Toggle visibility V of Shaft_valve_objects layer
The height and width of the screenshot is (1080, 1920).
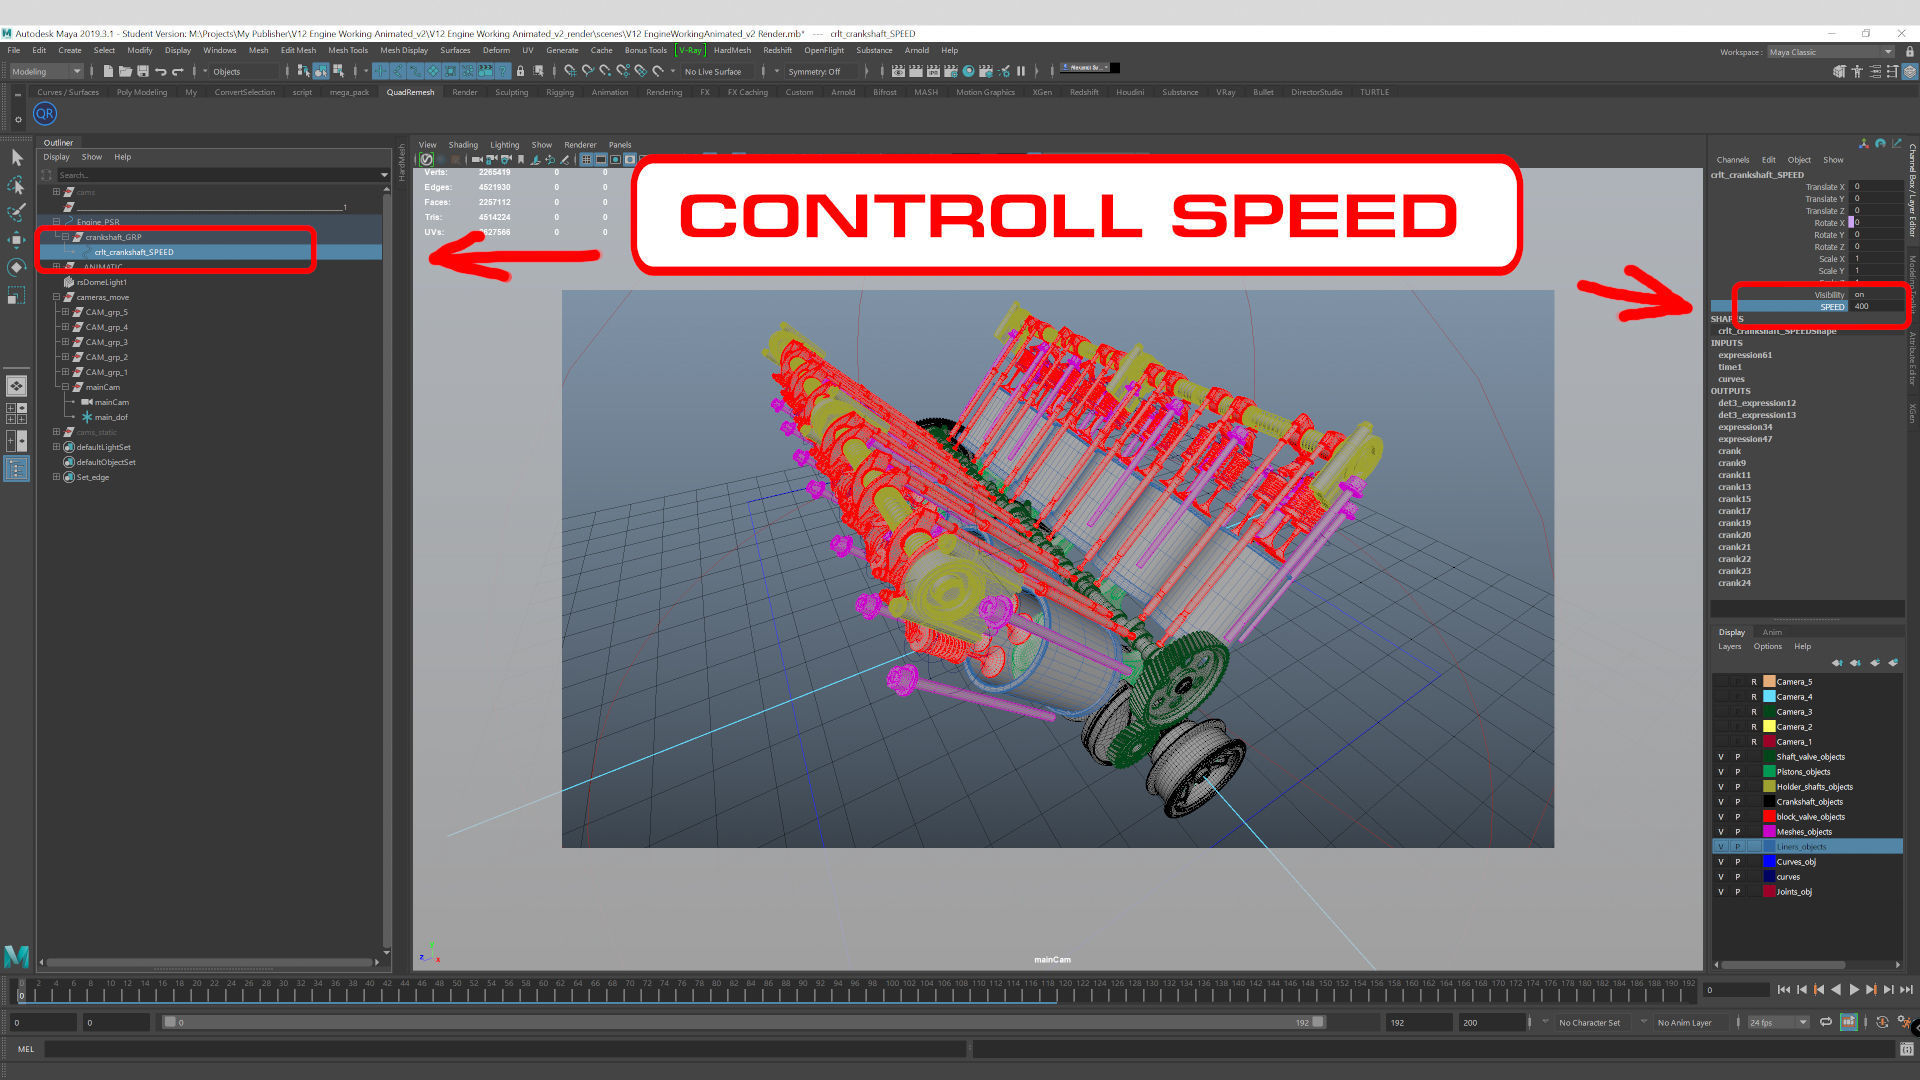(1721, 757)
